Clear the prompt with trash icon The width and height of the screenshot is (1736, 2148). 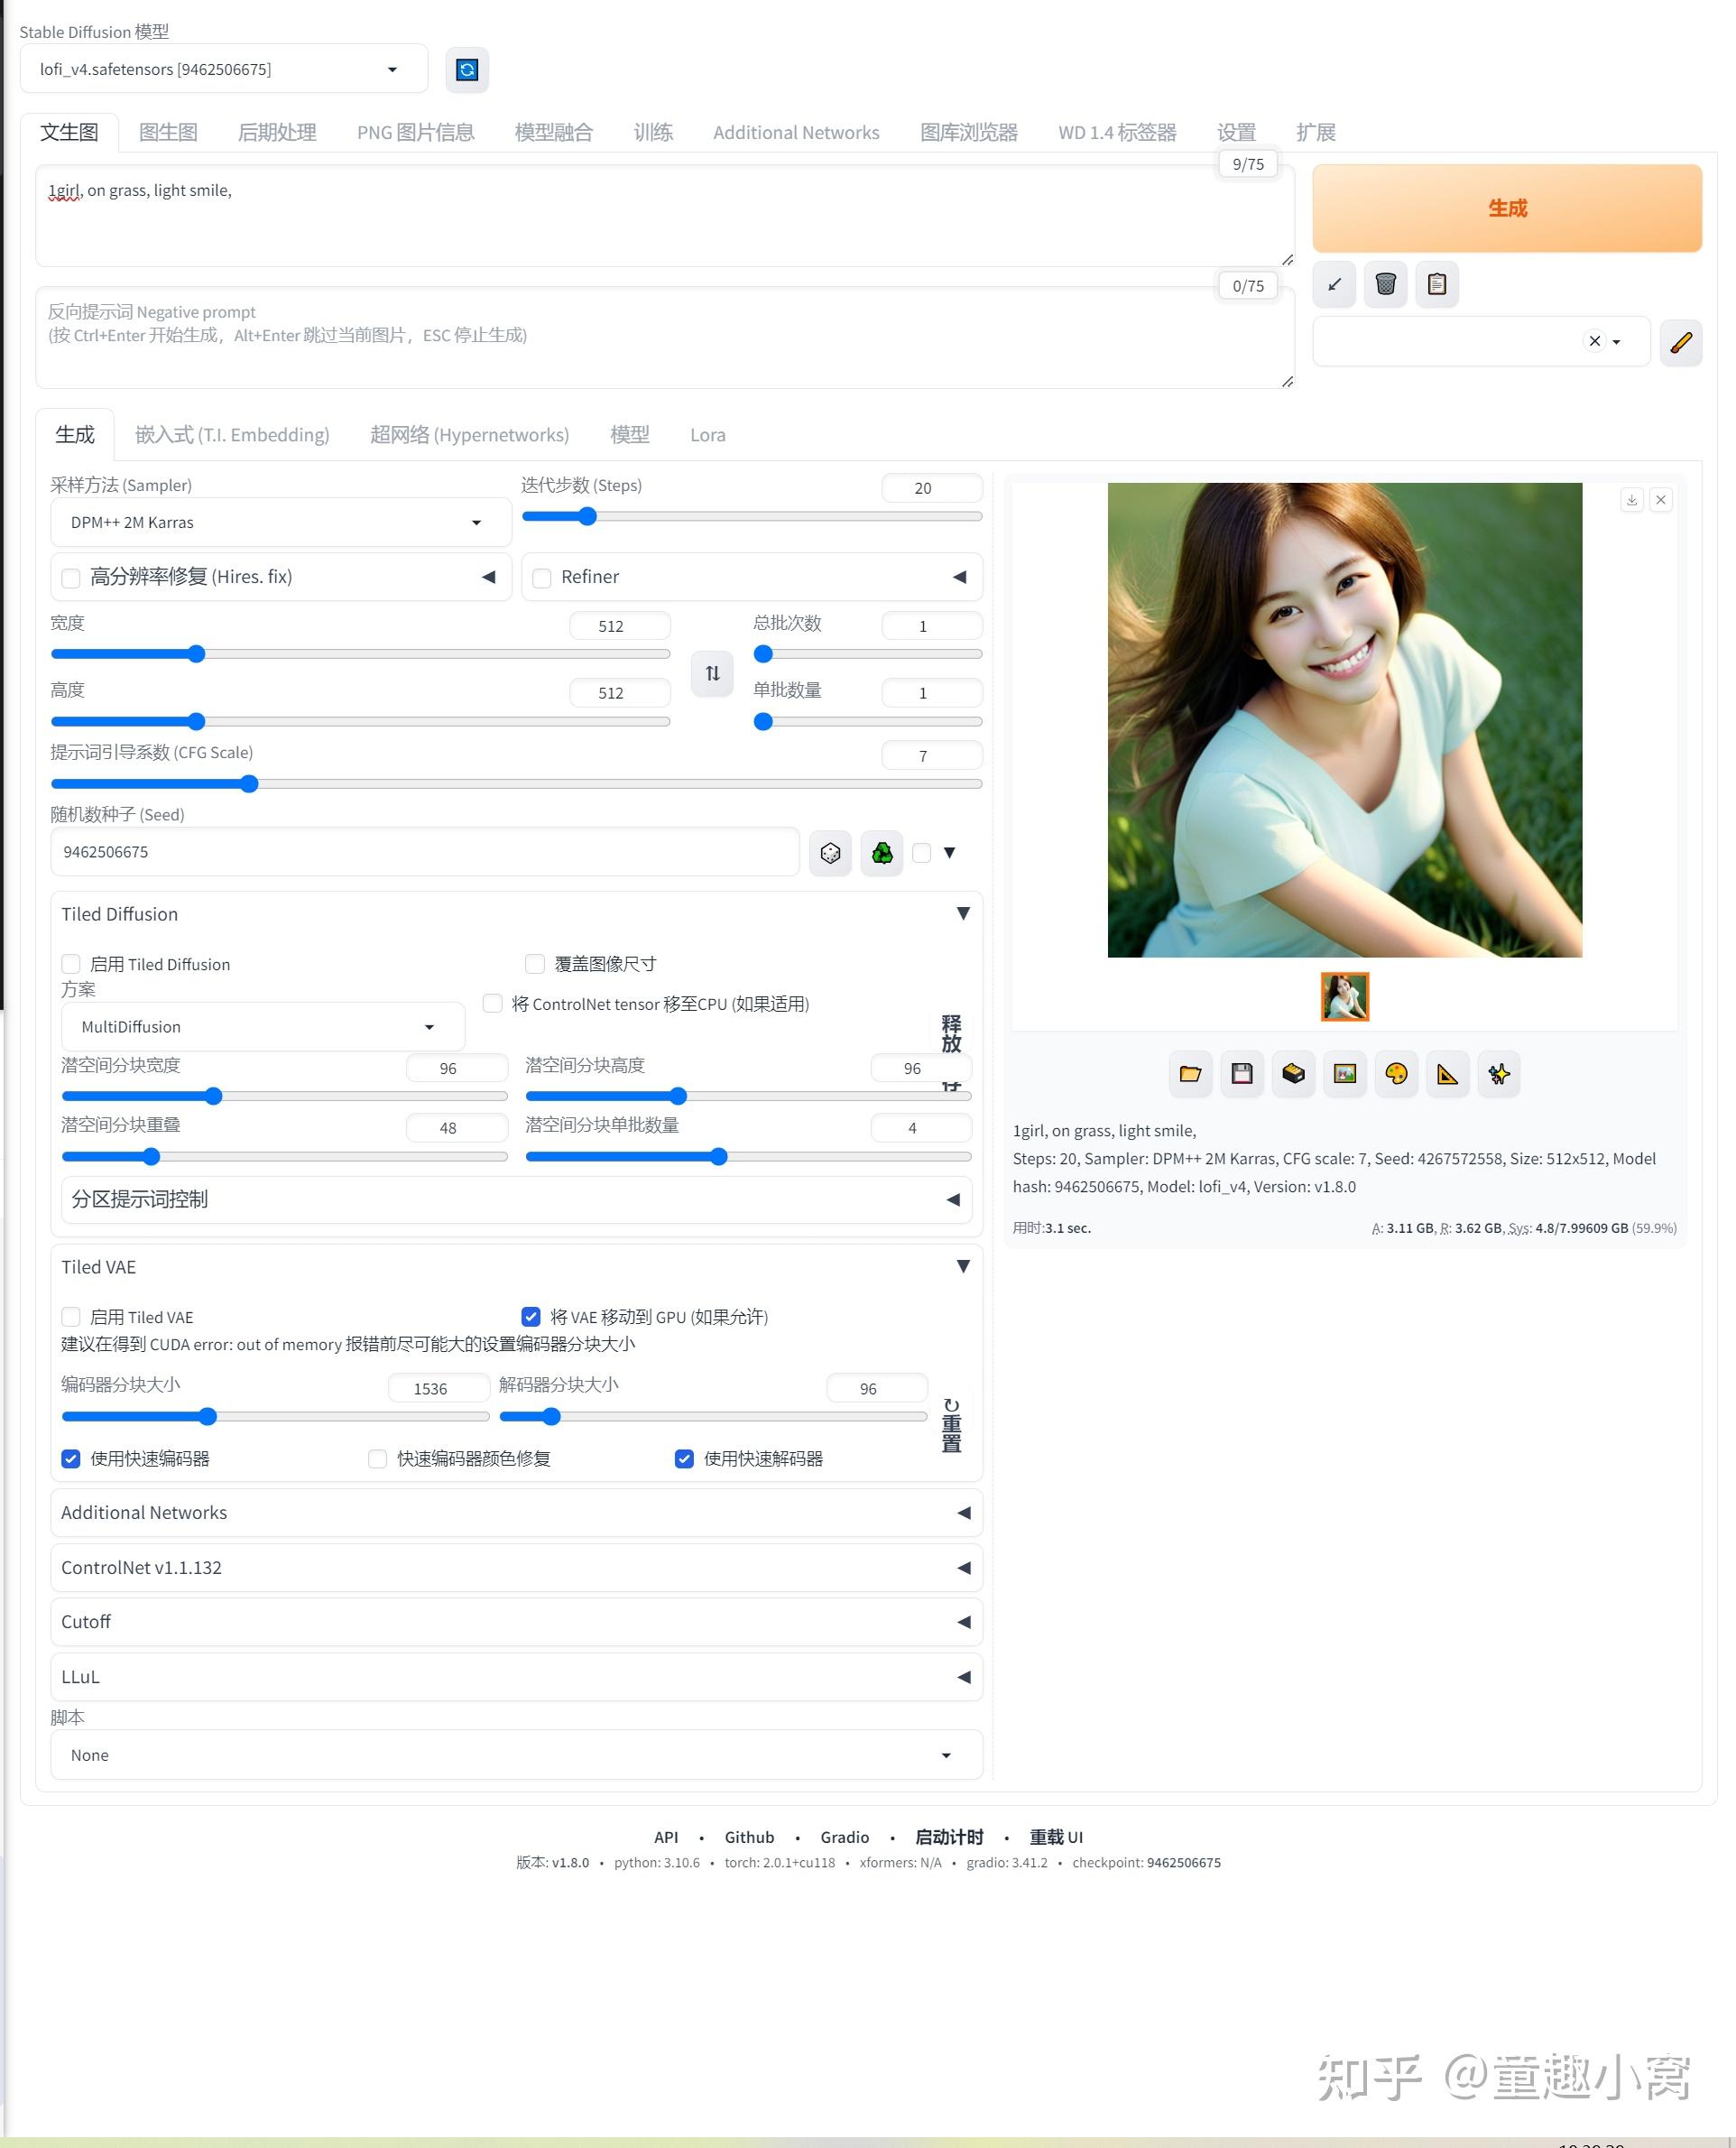tap(1385, 284)
